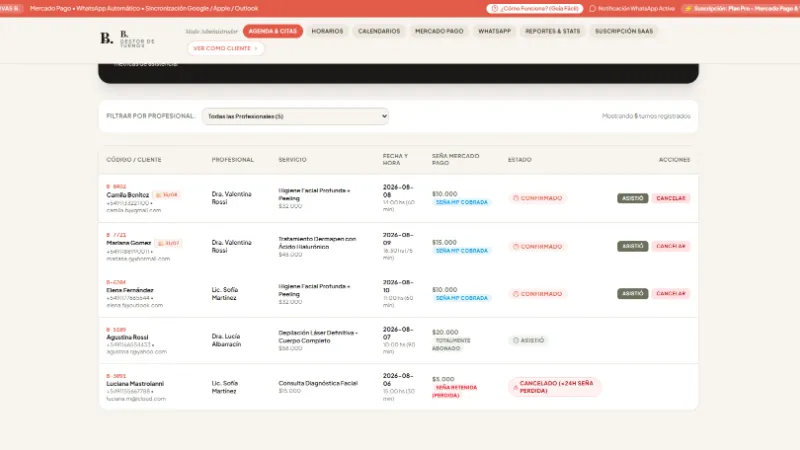Open the Calendarios tab

pyautogui.click(x=379, y=31)
